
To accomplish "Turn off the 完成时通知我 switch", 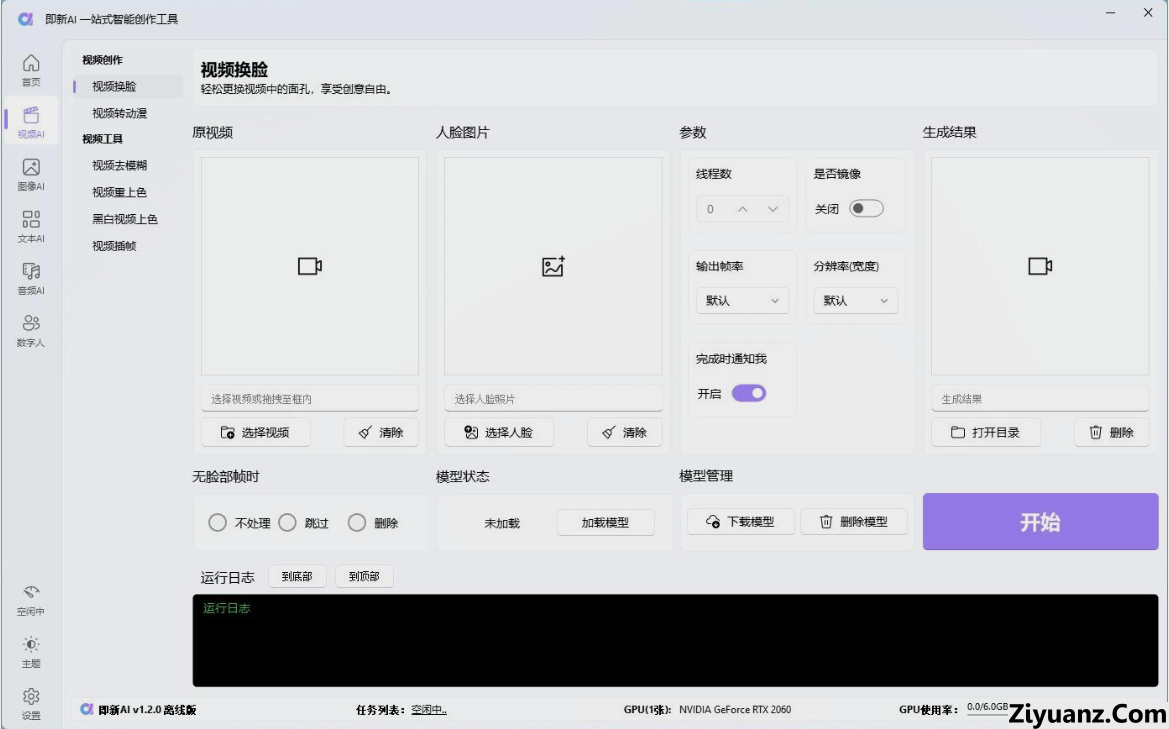I will 748,394.
